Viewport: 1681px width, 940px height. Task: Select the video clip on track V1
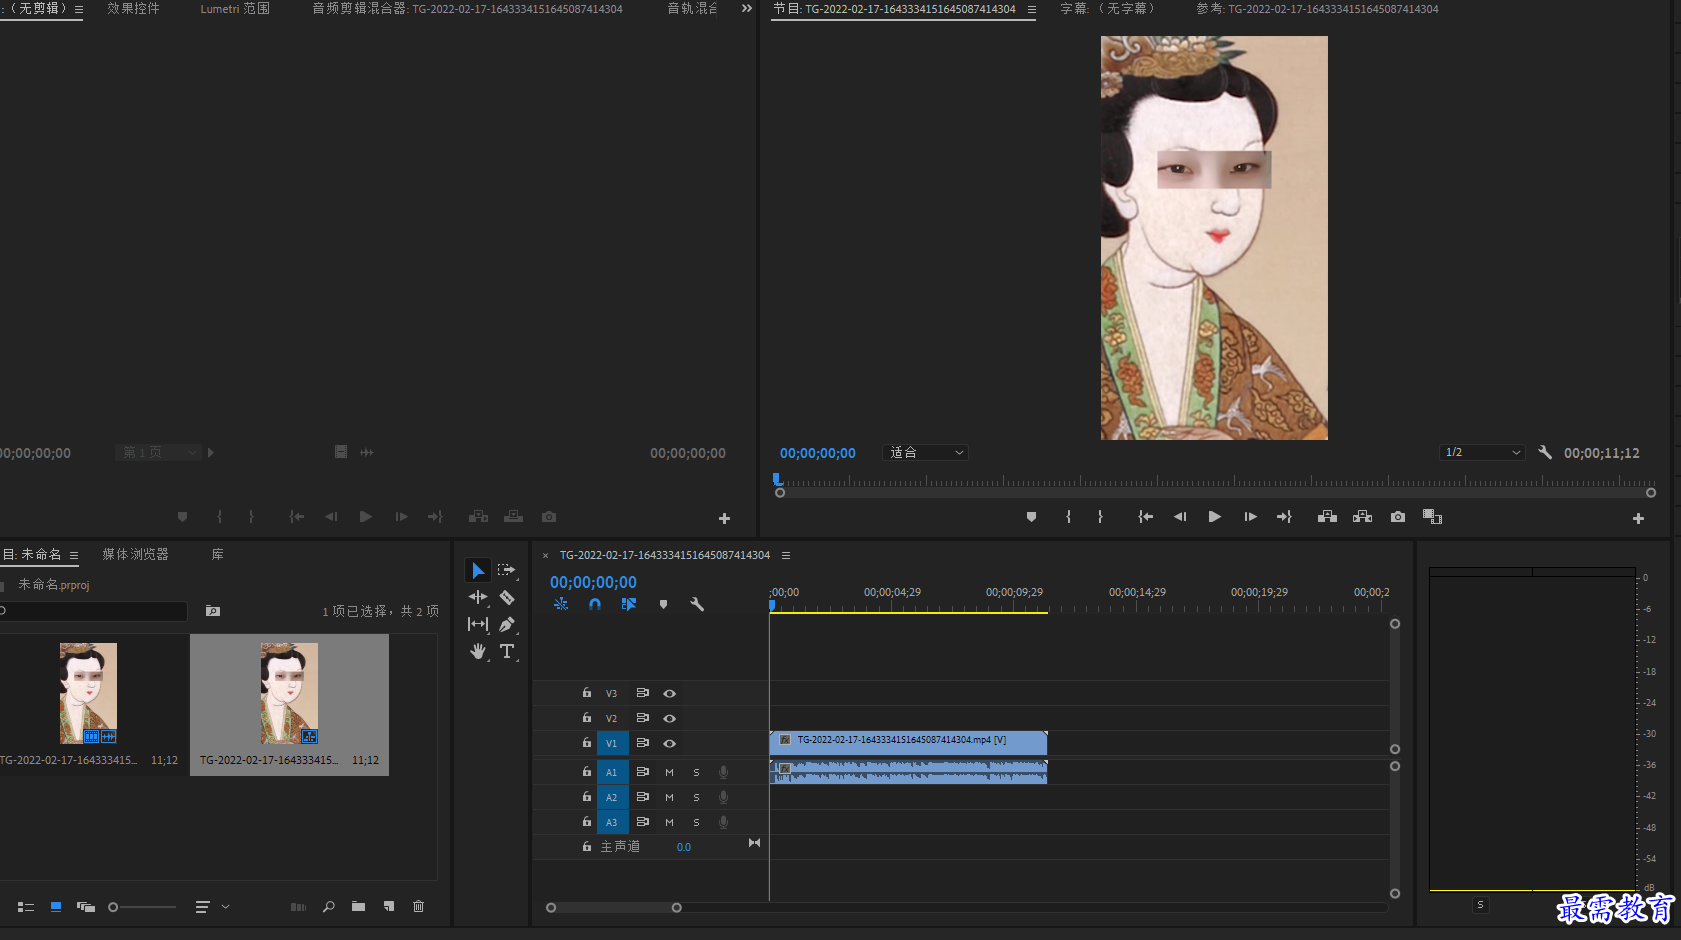click(908, 743)
